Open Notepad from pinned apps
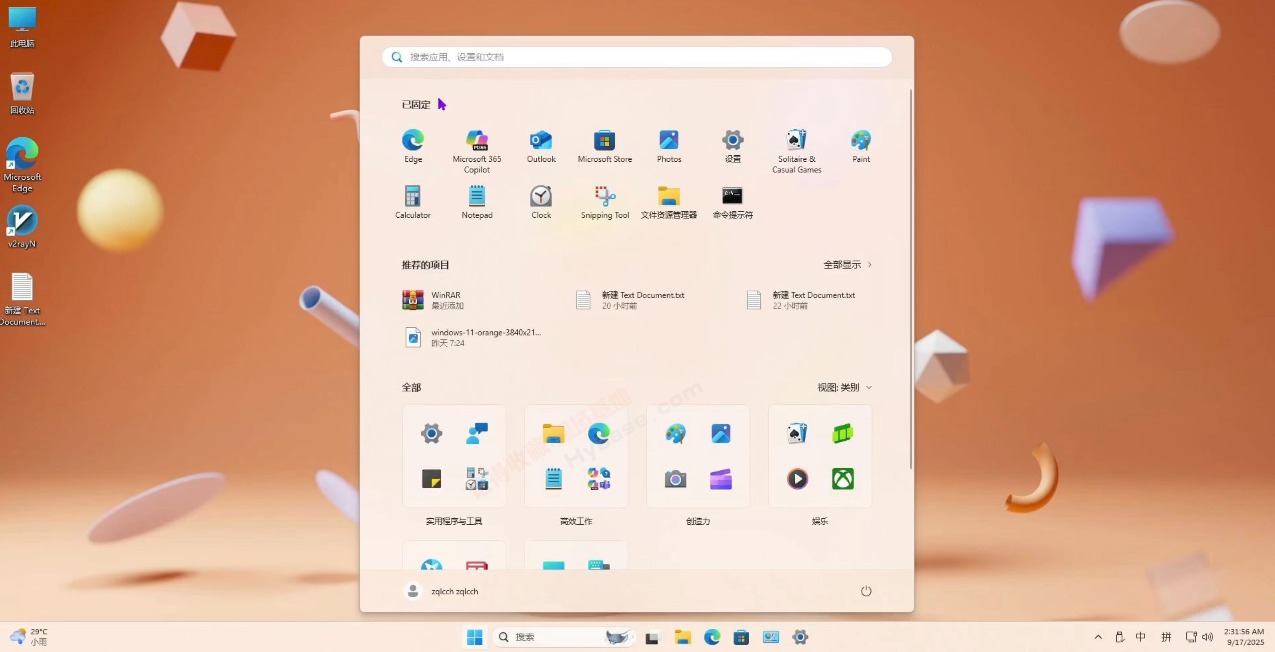 [477, 197]
